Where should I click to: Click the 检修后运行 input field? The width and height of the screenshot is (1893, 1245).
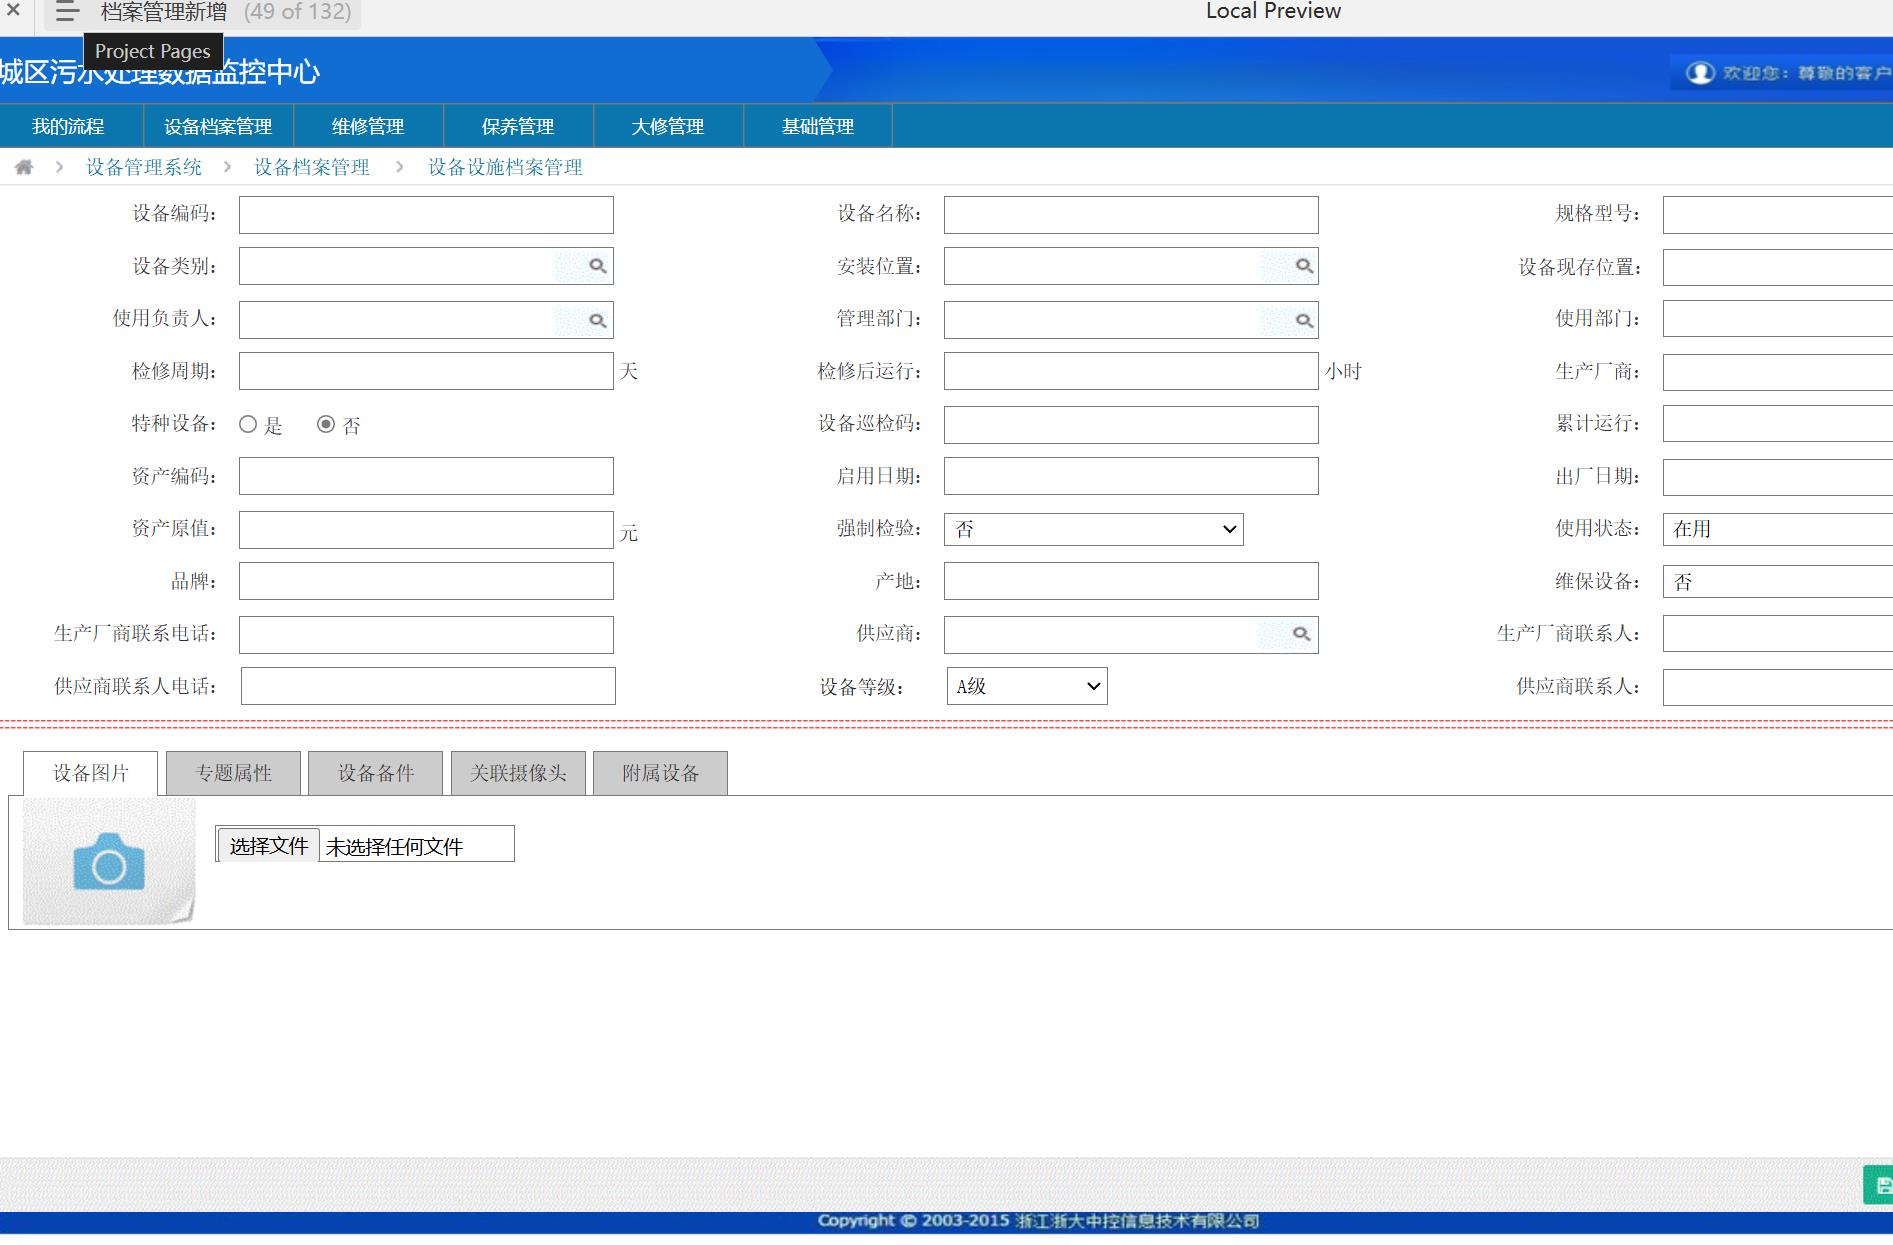tap(1131, 371)
